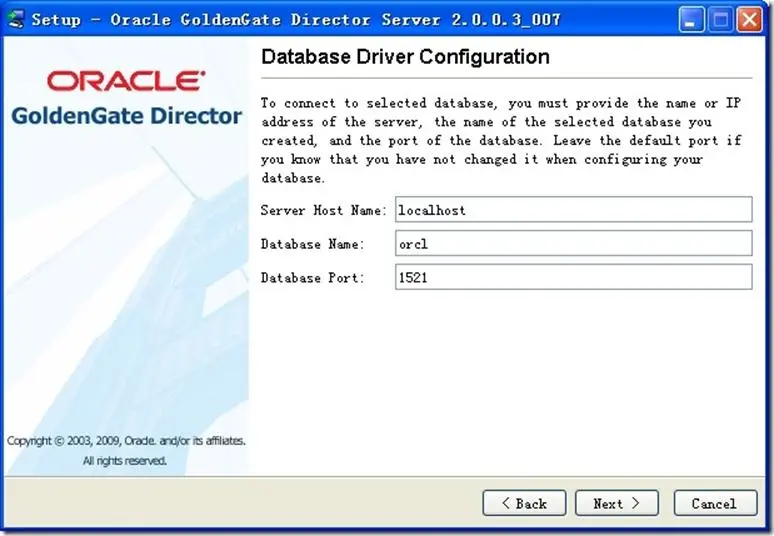Click the Database Name field containing orcl
Screen dimensions: 774x536
tap(574, 243)
